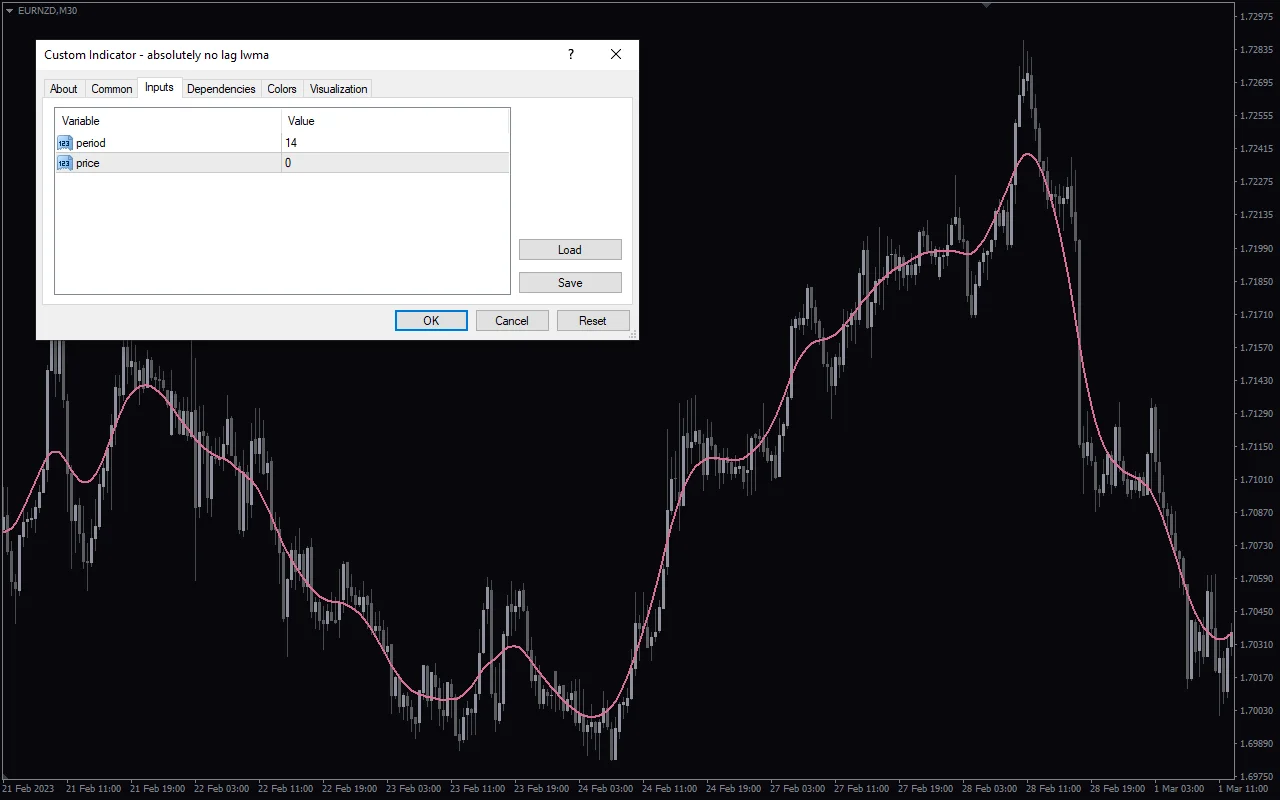This screenshot has width=1280, height=800.
Task: Cancel the indicator dialog
Action: pos(512,320)
